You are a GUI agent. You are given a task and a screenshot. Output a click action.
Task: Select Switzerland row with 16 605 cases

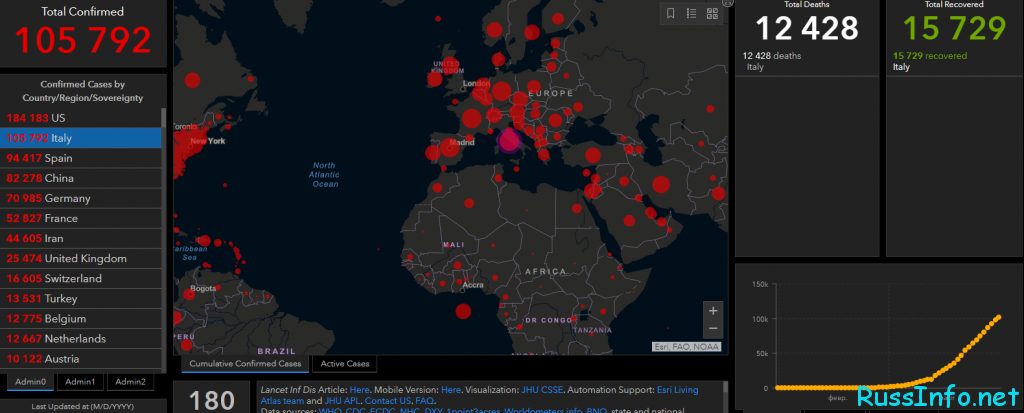[81, 278]
